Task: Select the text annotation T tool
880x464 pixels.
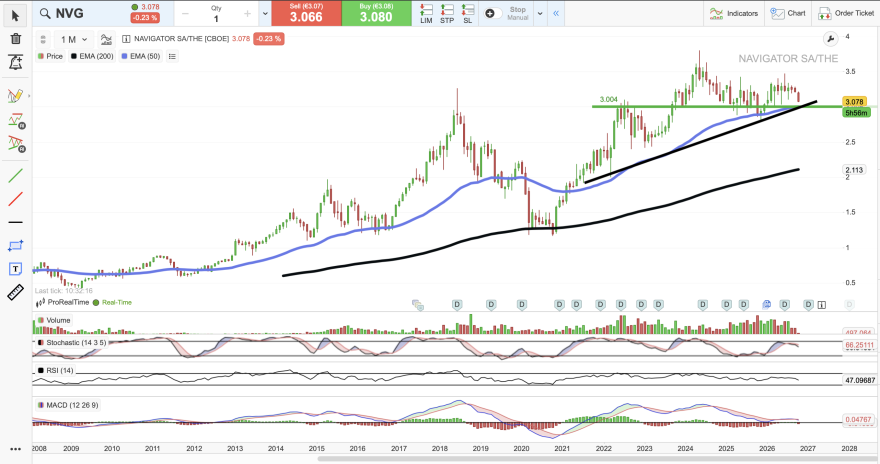Action: pos(15,269)
